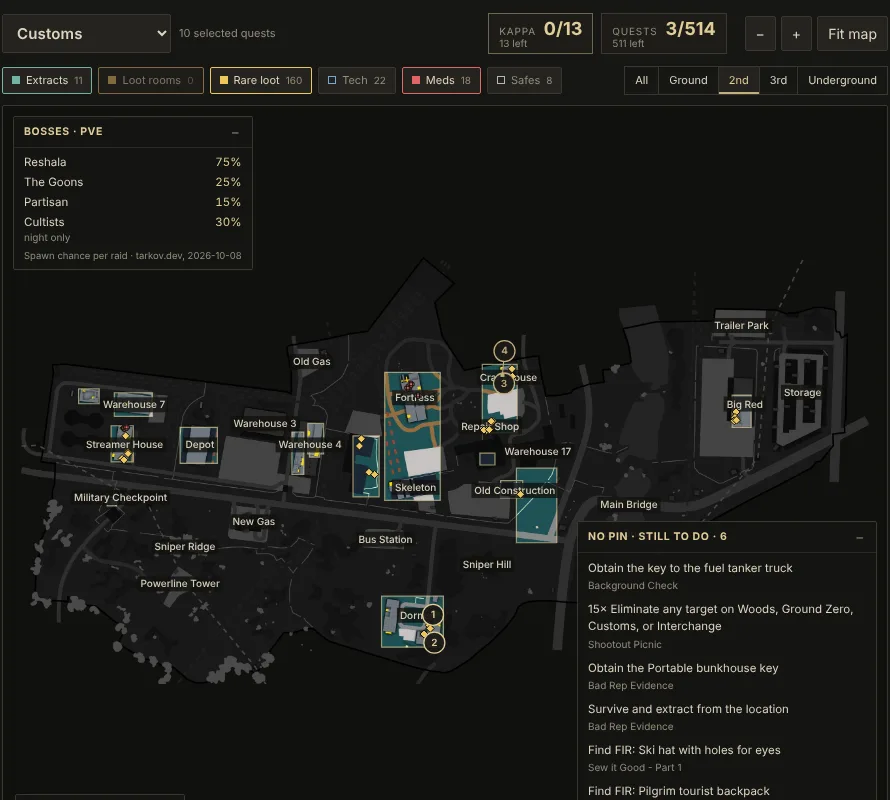Select the Partisan 15% boss row
This screenshot has height=800, width=890.
coord(132,202)
